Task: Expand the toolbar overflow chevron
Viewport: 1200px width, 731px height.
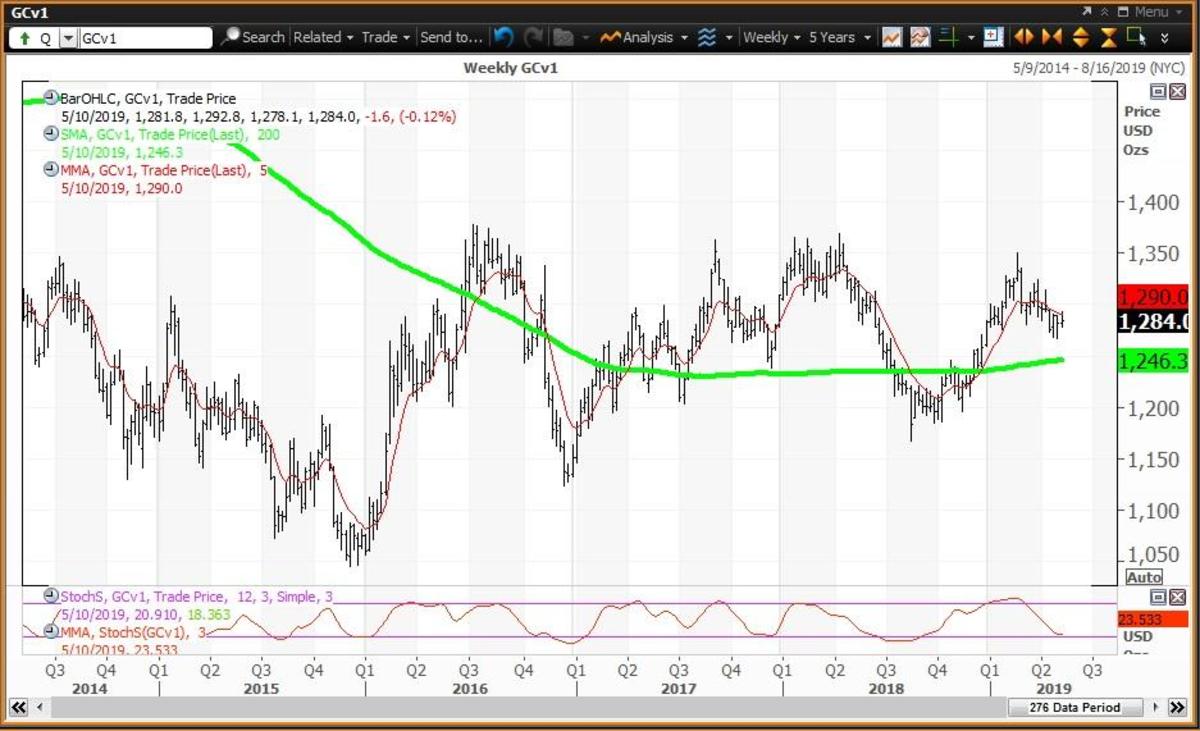Action: [1164, 37]
